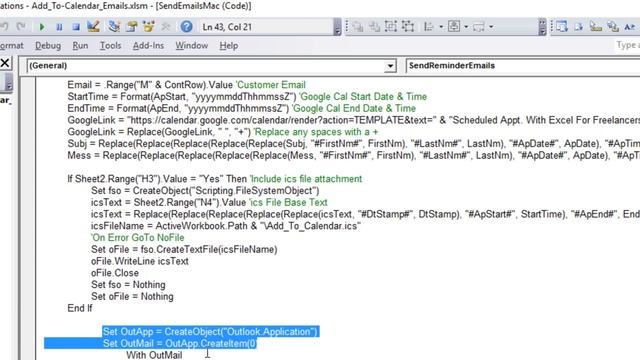Click the Send to Back icon

374,27
